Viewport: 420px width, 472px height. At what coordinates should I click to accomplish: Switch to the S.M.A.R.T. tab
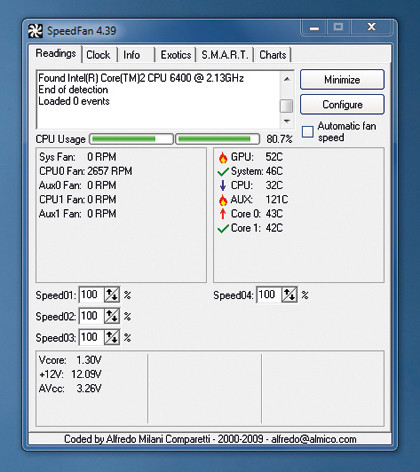coord(225,55)
